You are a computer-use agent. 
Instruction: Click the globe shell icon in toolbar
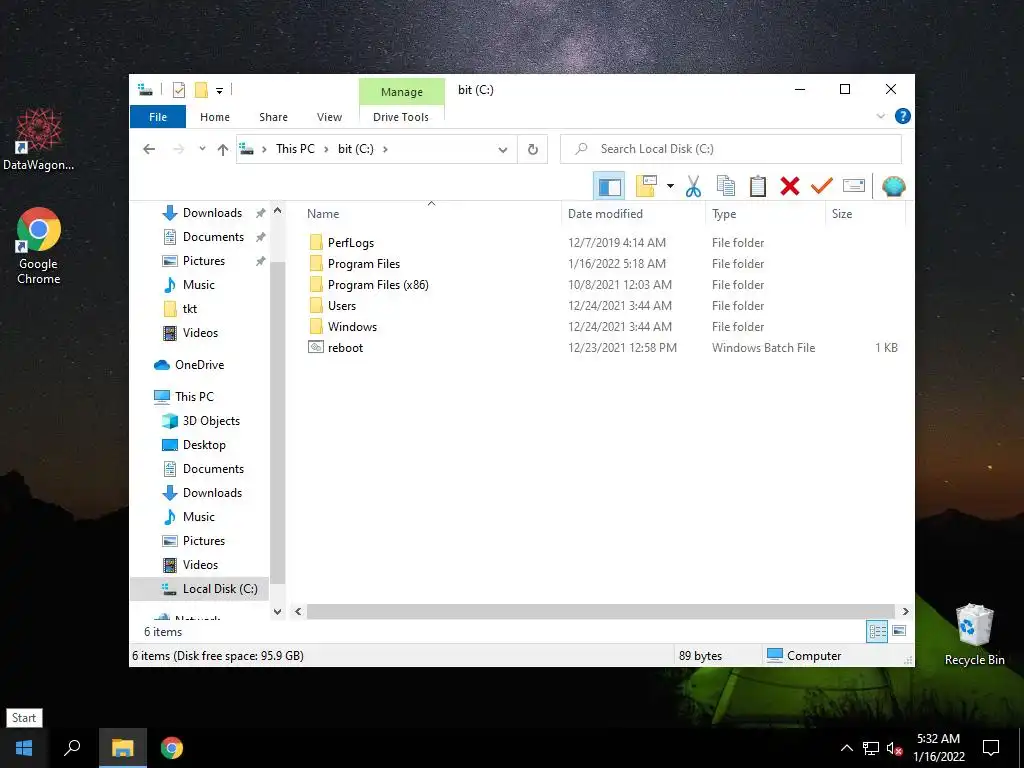tap(893, 187)
